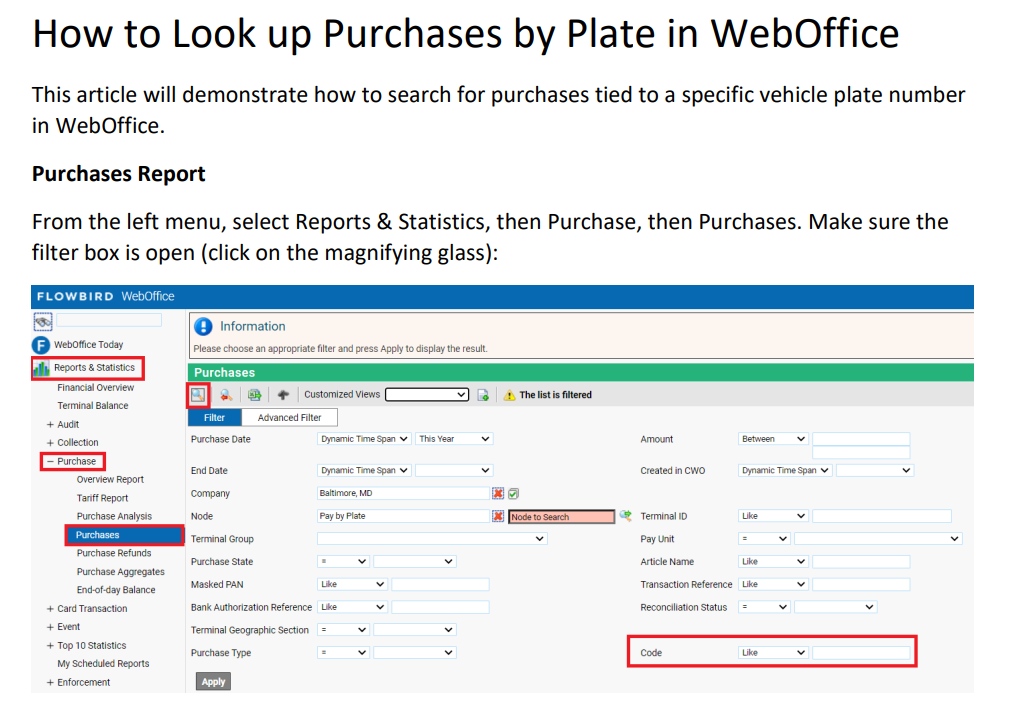Open the Purchase State value dropdown
Image resolution: width=1027 pixels, height=701 pixels.
(x=414, y=561)
